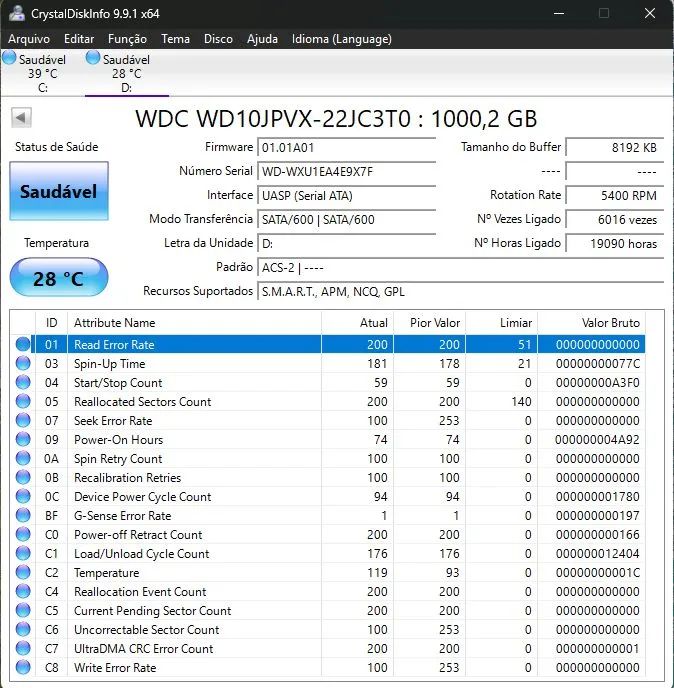Click the Padrão field ACS-2
The width and height of the screenshot is (674, 688).
(x=461, y=268)
